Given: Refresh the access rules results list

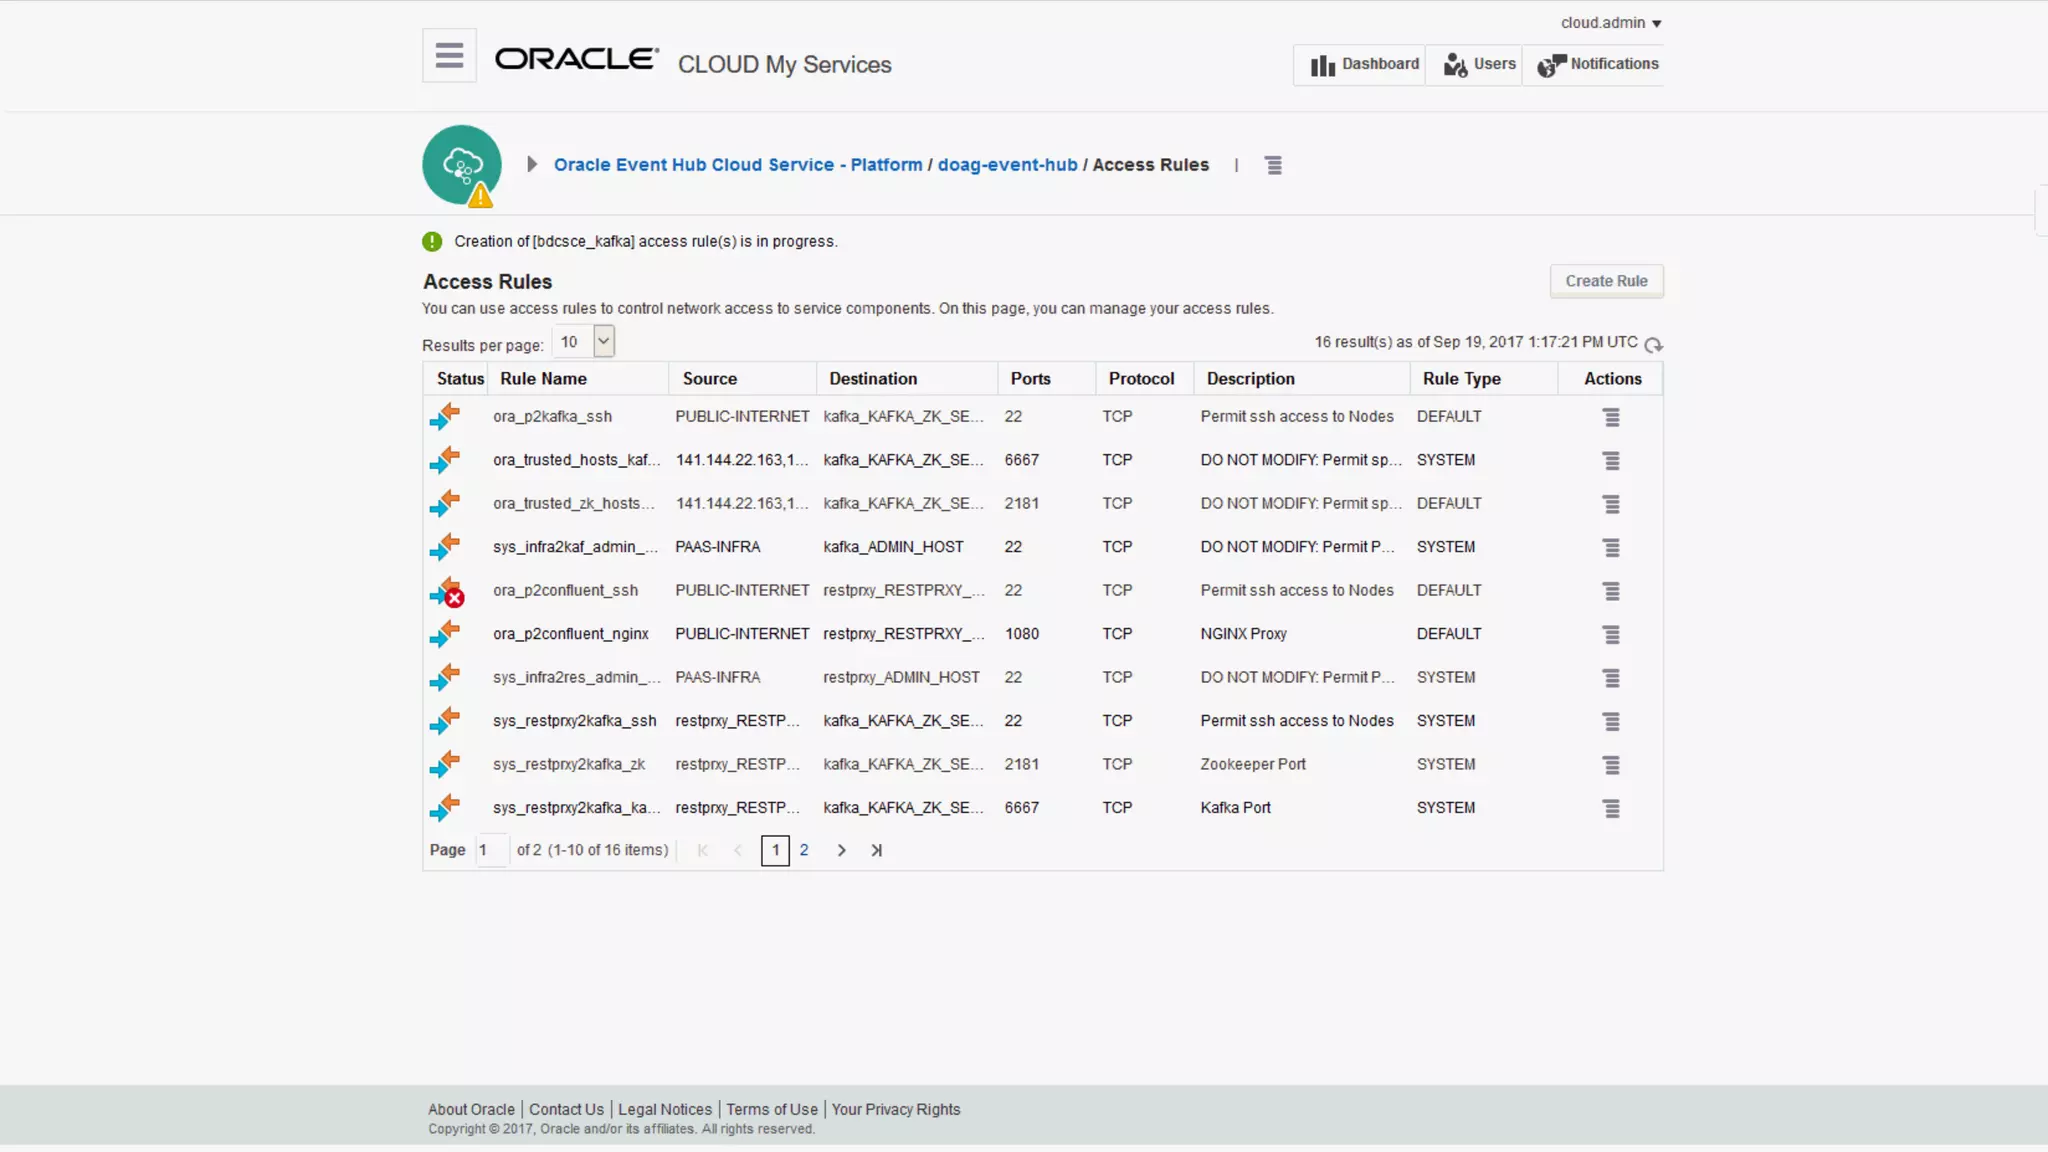Looking at the screenshot, I should (x=1653, y=344).
